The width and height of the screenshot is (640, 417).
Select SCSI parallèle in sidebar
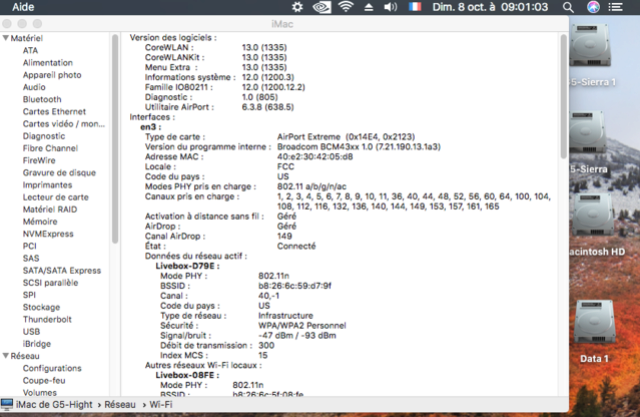50,283
